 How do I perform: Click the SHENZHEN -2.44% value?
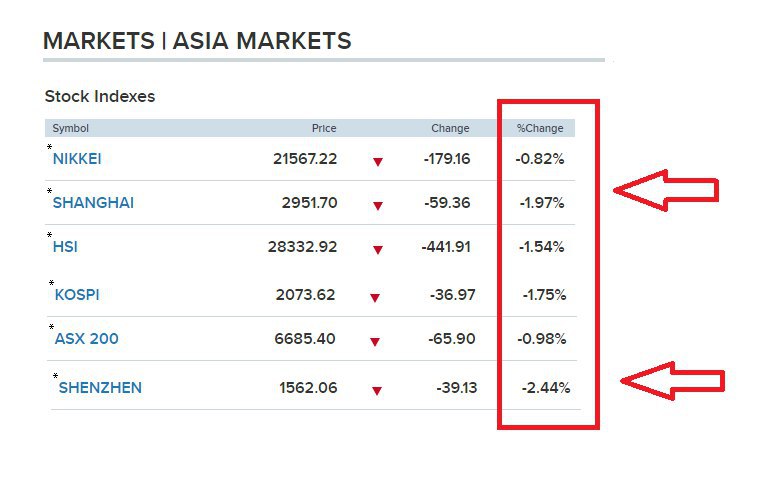(x=546, y=387)
